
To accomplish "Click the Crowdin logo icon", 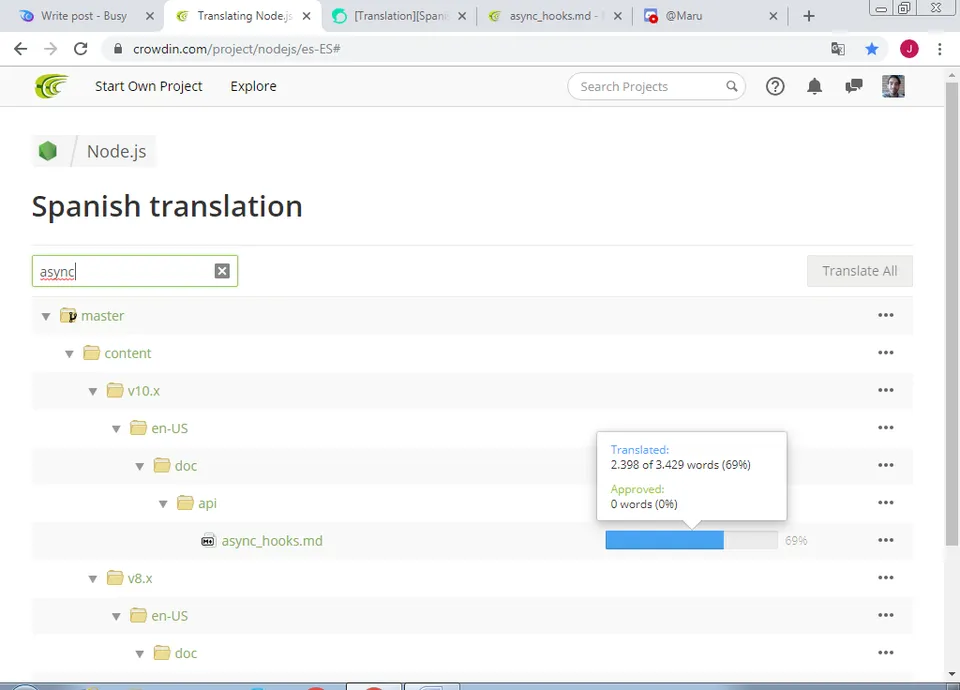I will (x=51, y=86).
